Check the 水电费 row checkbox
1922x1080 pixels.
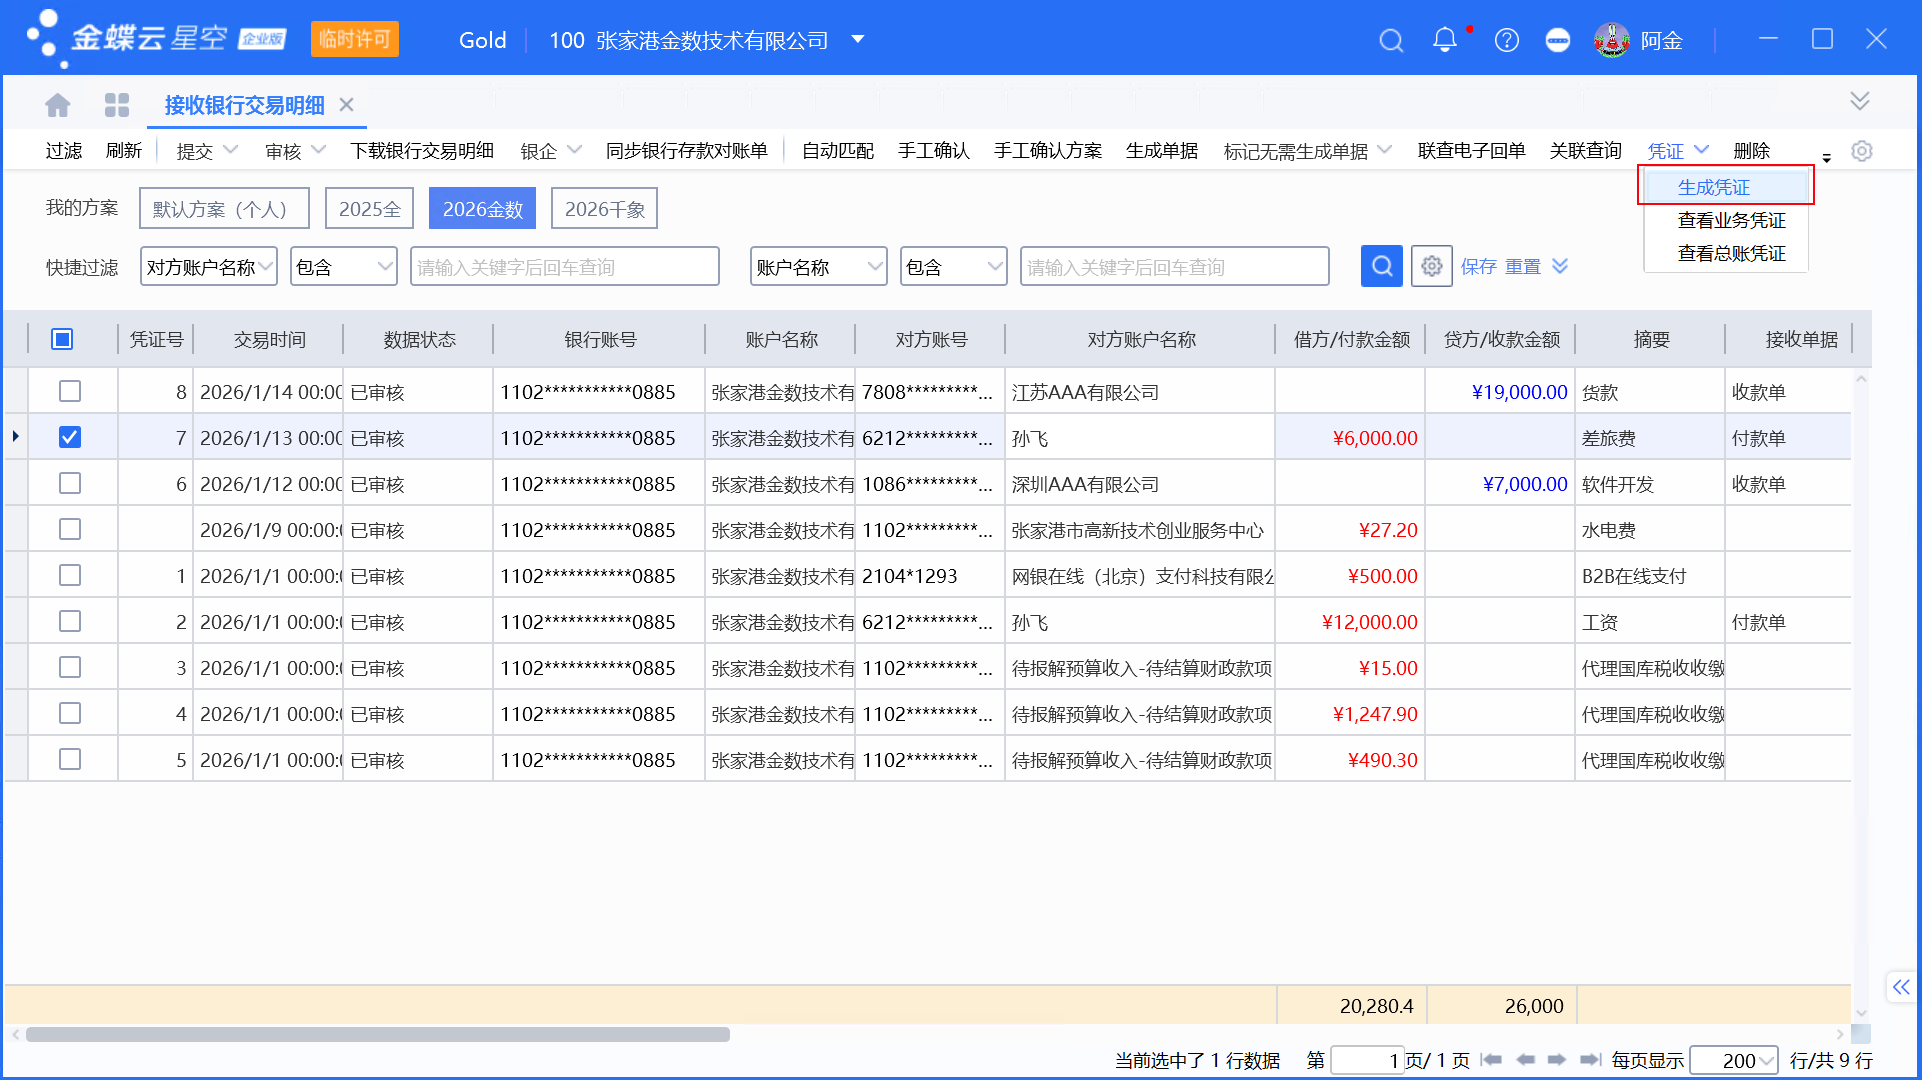[x=70, y=529]
